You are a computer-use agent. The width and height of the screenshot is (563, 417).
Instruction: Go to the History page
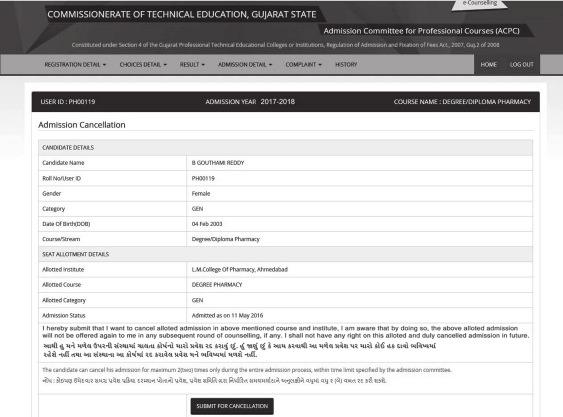pyautogui.click(x=346, y=65)
